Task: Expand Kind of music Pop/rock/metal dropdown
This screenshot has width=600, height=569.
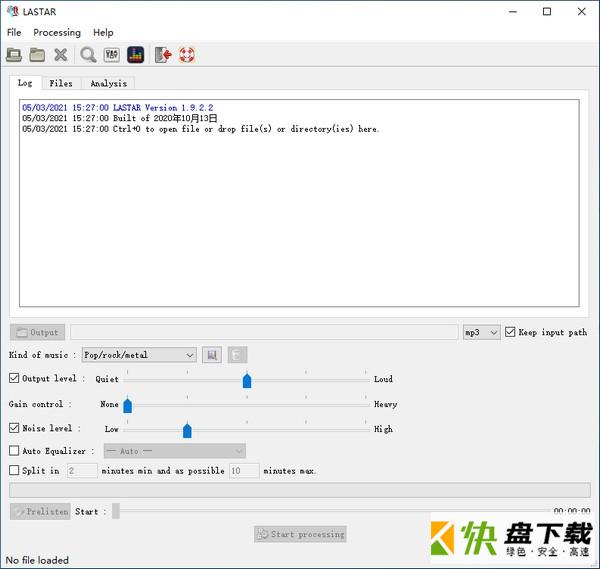Action: pos(139,355)
